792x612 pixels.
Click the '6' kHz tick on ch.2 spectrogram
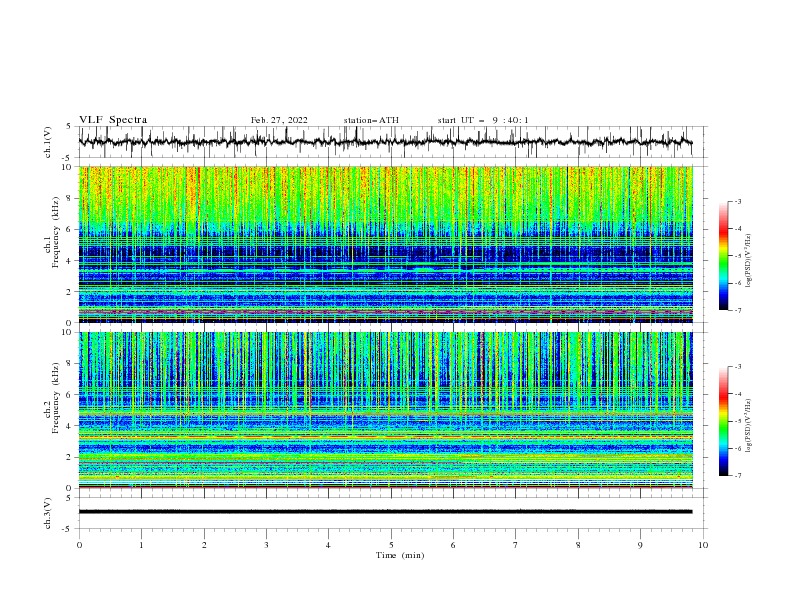coord(70,395)
